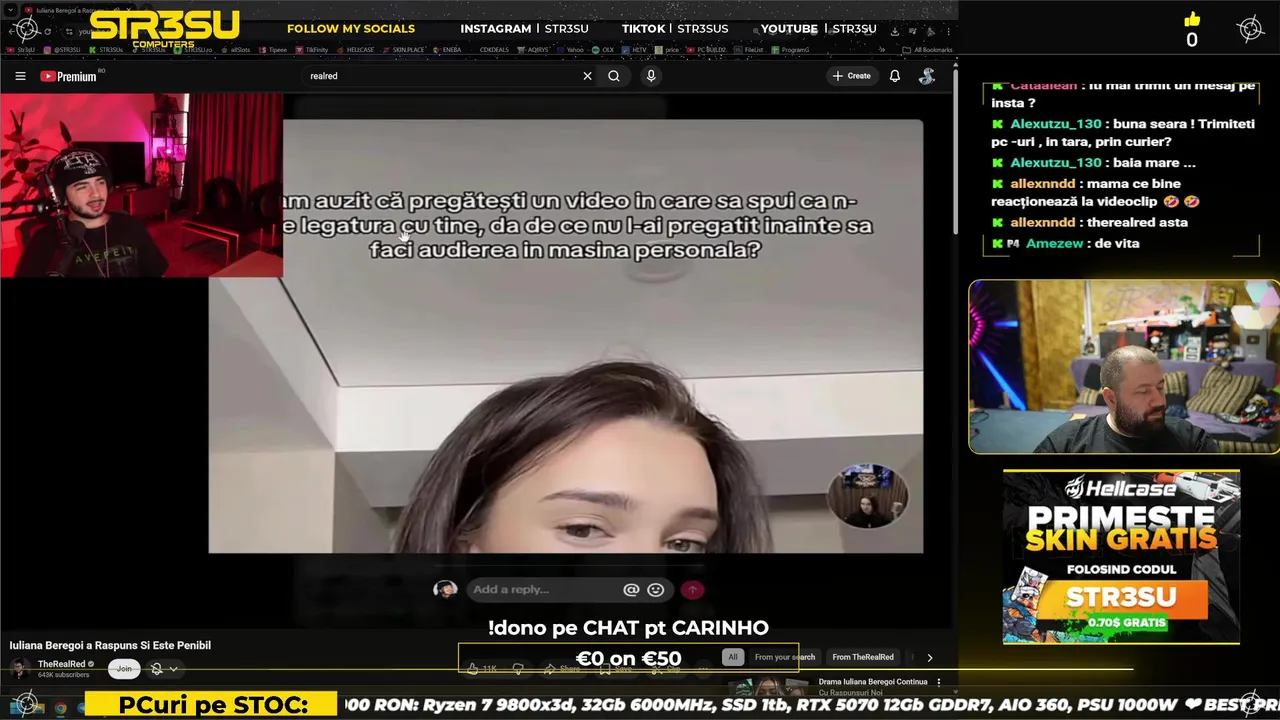Screen dimensions: 1280x720
Task: Click the browser downloads icon
Action: (894, 31)
